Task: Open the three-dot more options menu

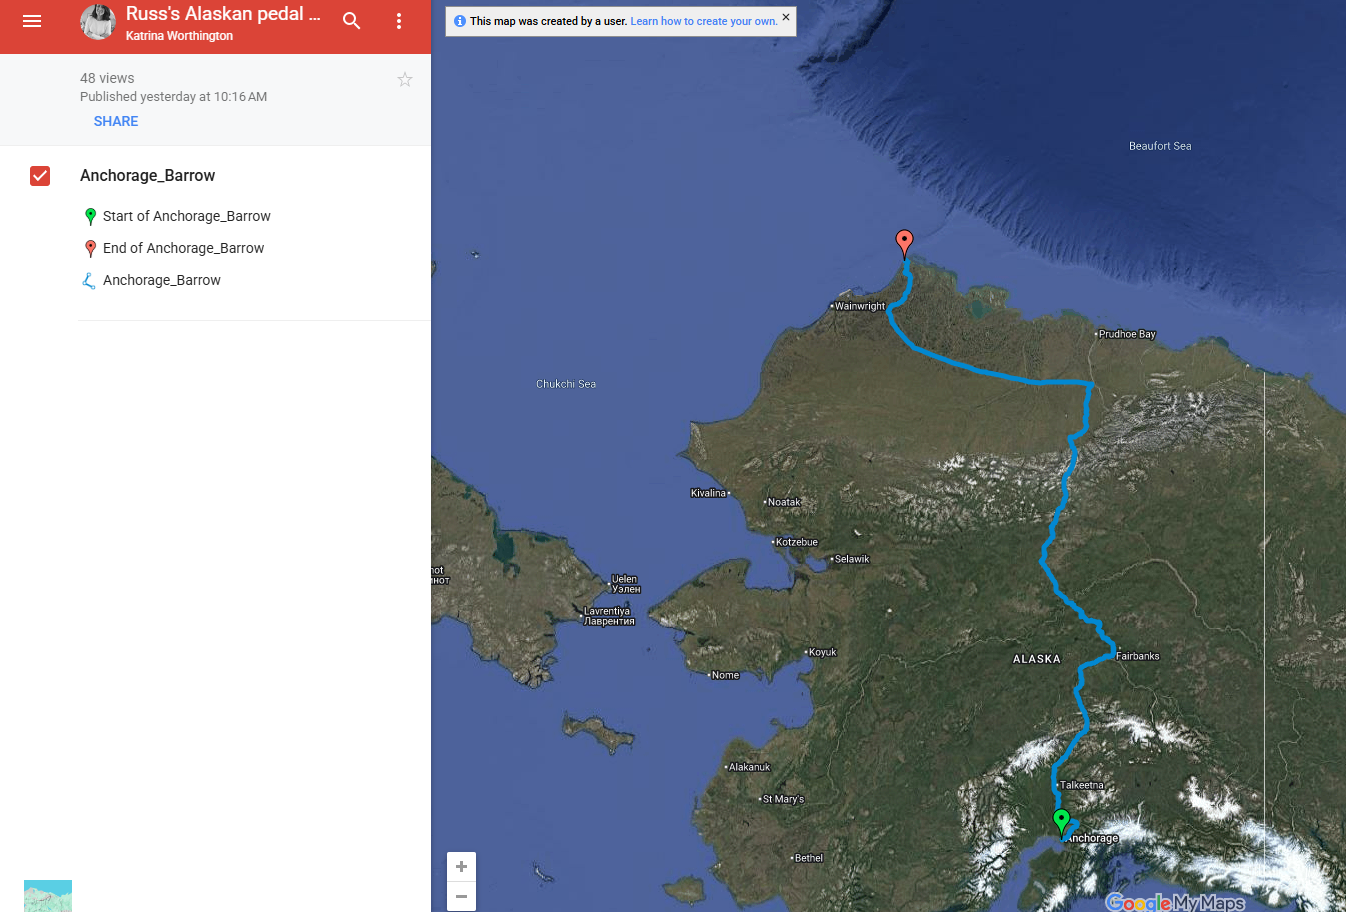Action: 398,21
